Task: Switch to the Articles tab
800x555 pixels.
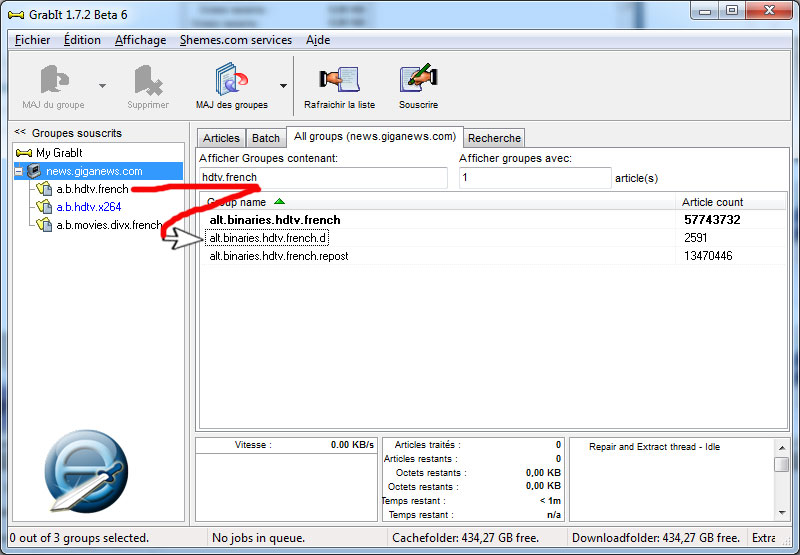Action: [x=221, y=138]
